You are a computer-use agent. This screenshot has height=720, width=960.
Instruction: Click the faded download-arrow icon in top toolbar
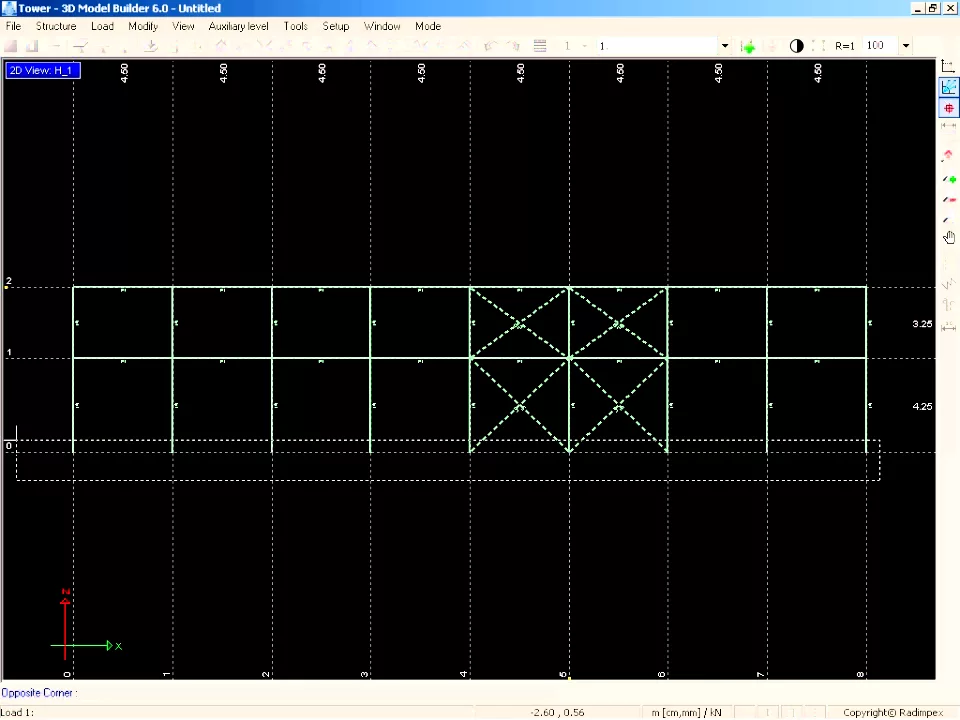coord(151,46)
